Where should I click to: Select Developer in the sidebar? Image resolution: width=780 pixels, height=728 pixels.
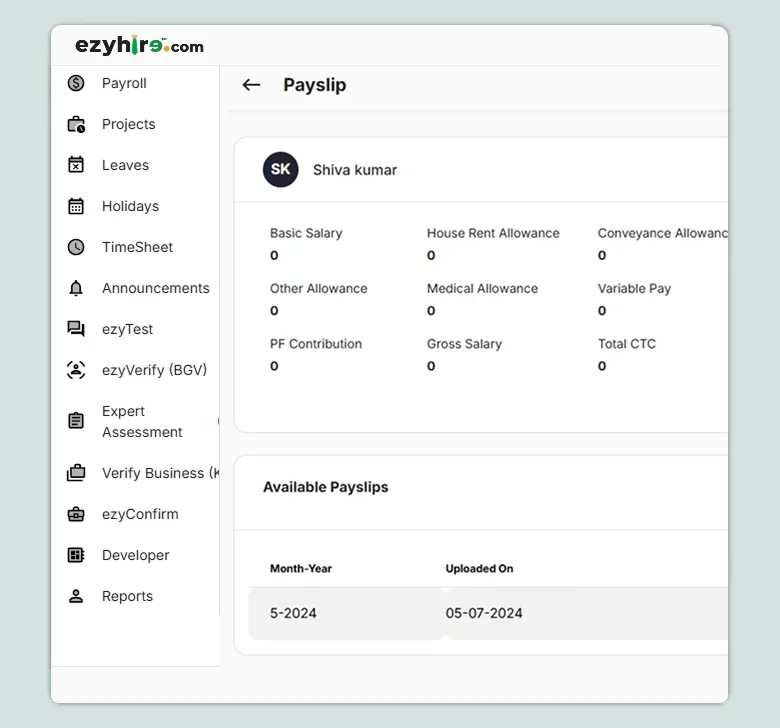point(135,555)
